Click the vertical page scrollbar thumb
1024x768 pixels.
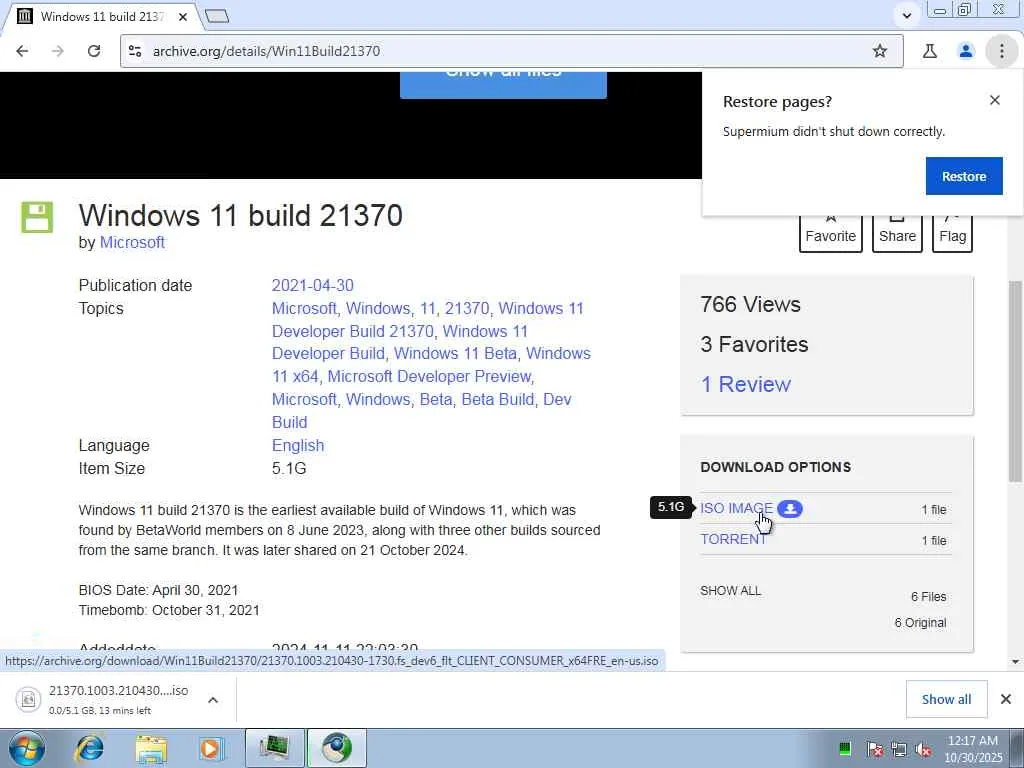pos(1015,381)
